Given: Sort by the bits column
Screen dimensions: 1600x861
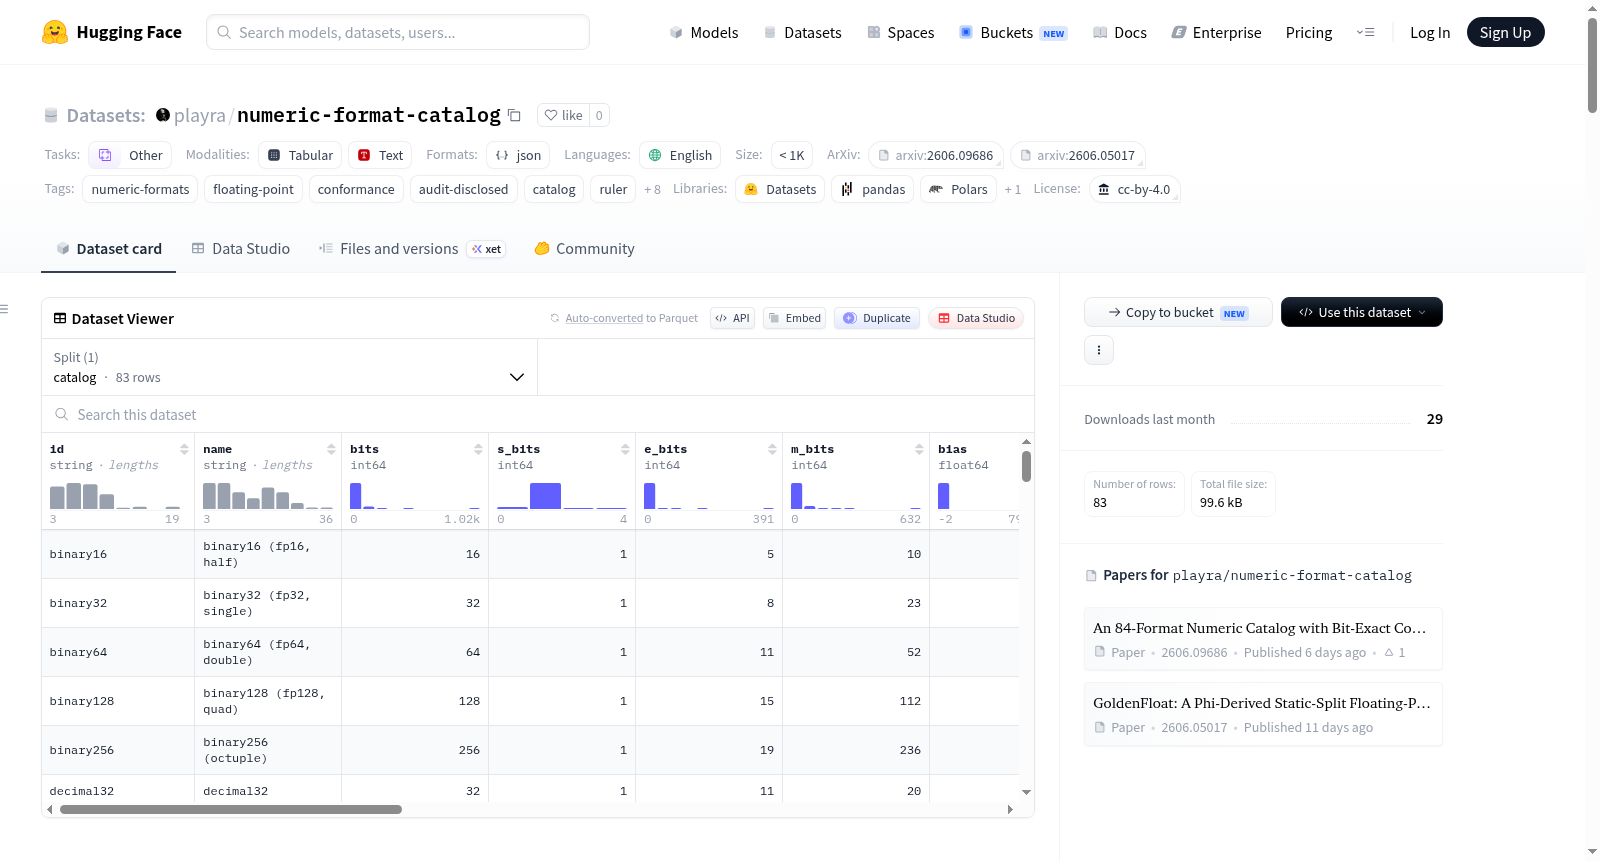Looking at the screenshot, I should pyautogui.click(x=478, y=449).
